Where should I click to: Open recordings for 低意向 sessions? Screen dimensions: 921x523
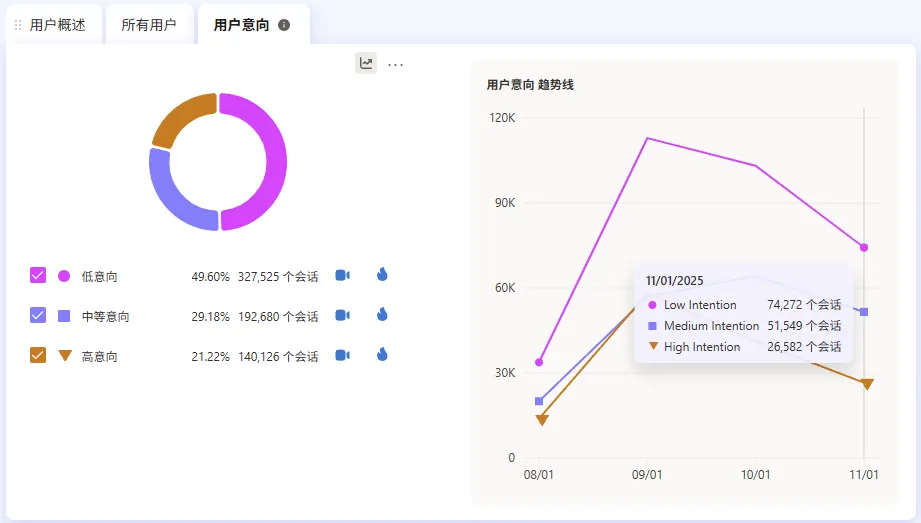[x=342, y=275]
